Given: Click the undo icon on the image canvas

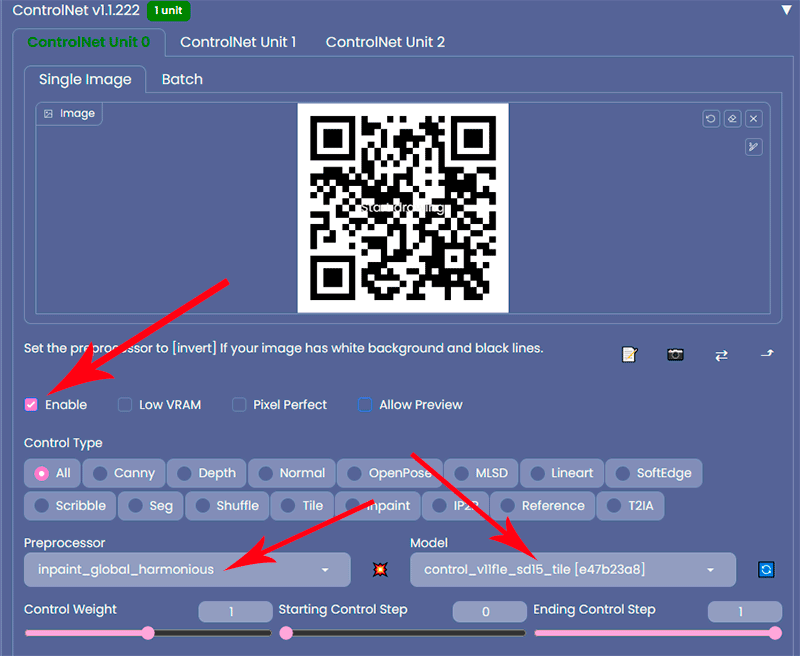Looking at the screenshot, I should tap(710, 119).
